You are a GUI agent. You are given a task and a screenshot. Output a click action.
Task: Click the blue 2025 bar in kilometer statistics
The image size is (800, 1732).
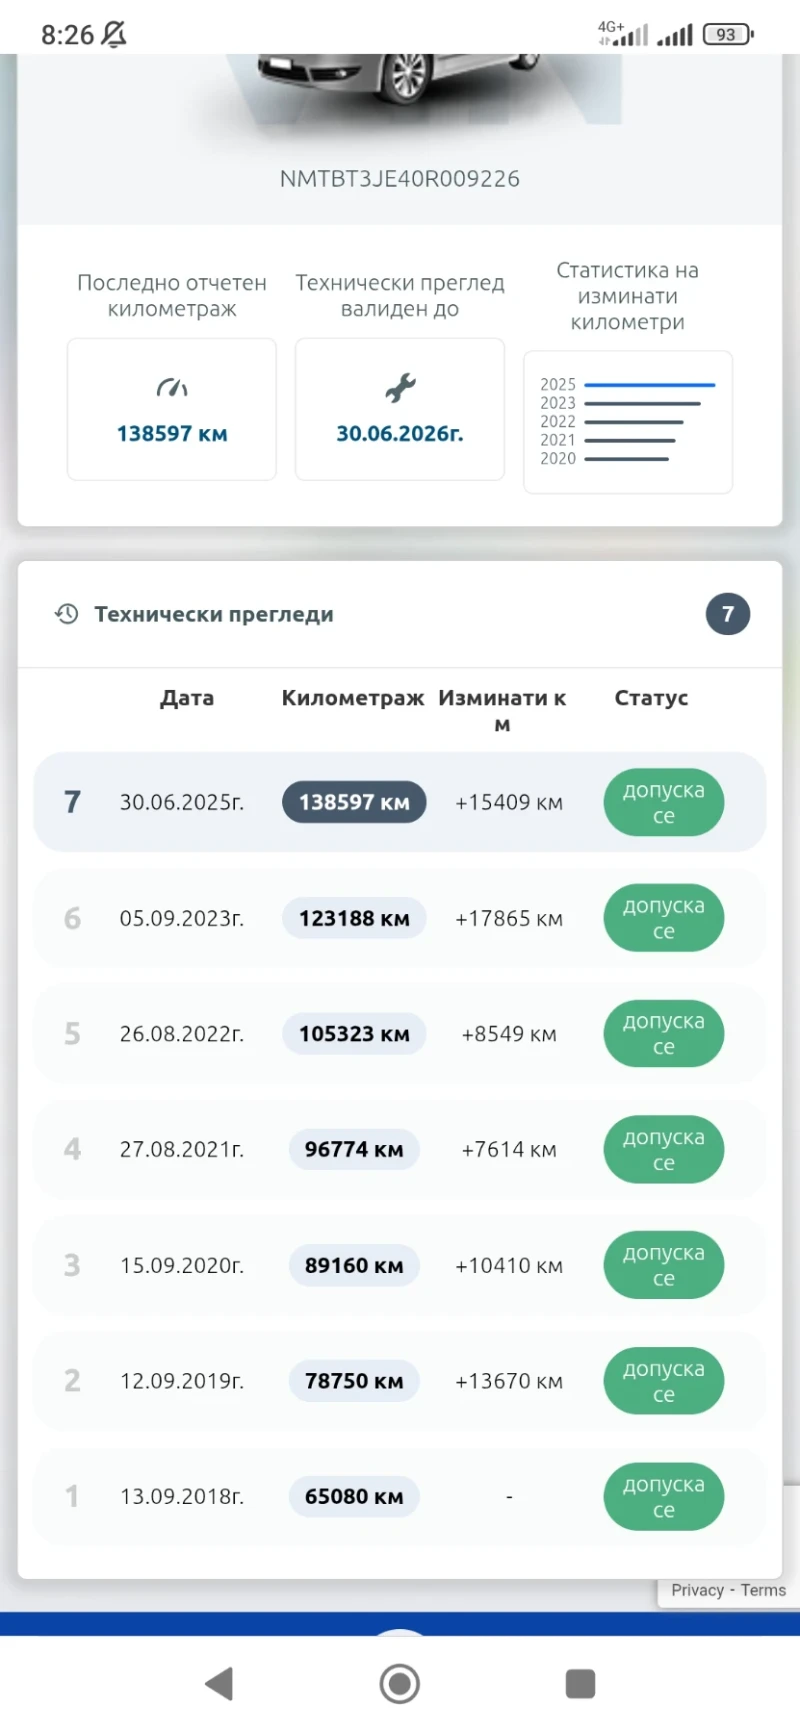click(648, 384)
